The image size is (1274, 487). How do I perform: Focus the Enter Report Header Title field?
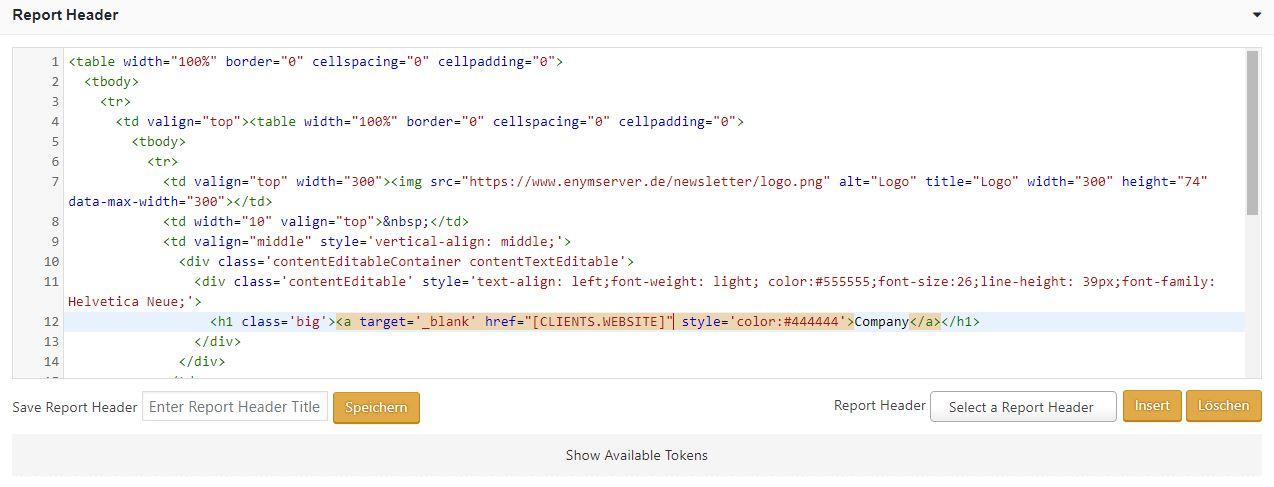tap(235, 407)
